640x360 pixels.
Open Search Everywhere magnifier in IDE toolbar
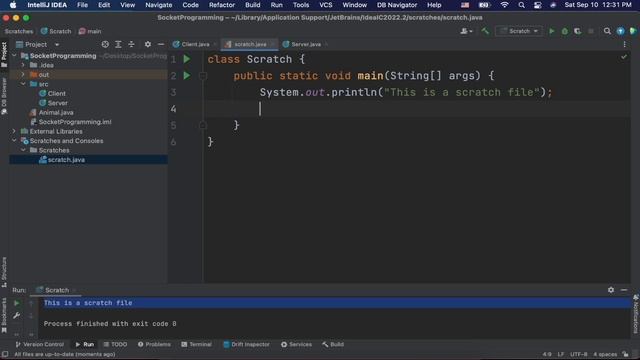click(607, 31)
